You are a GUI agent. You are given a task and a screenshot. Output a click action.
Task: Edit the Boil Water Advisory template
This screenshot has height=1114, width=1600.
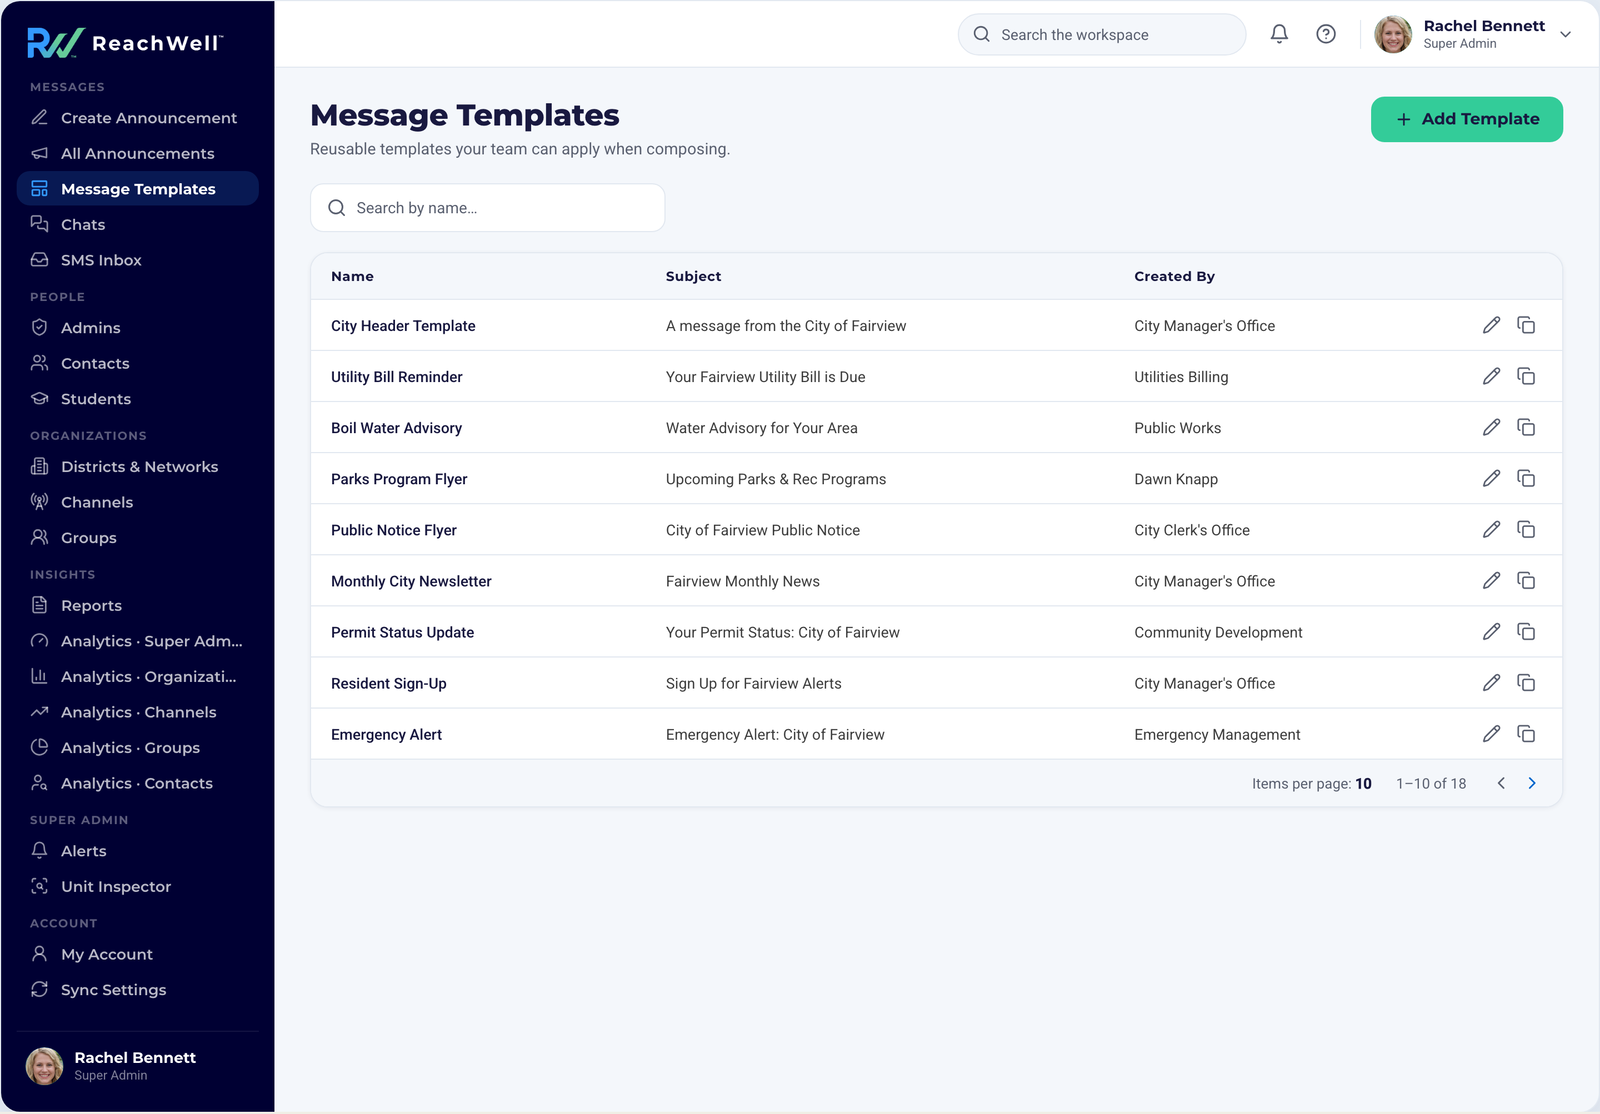click(1491, 427)
